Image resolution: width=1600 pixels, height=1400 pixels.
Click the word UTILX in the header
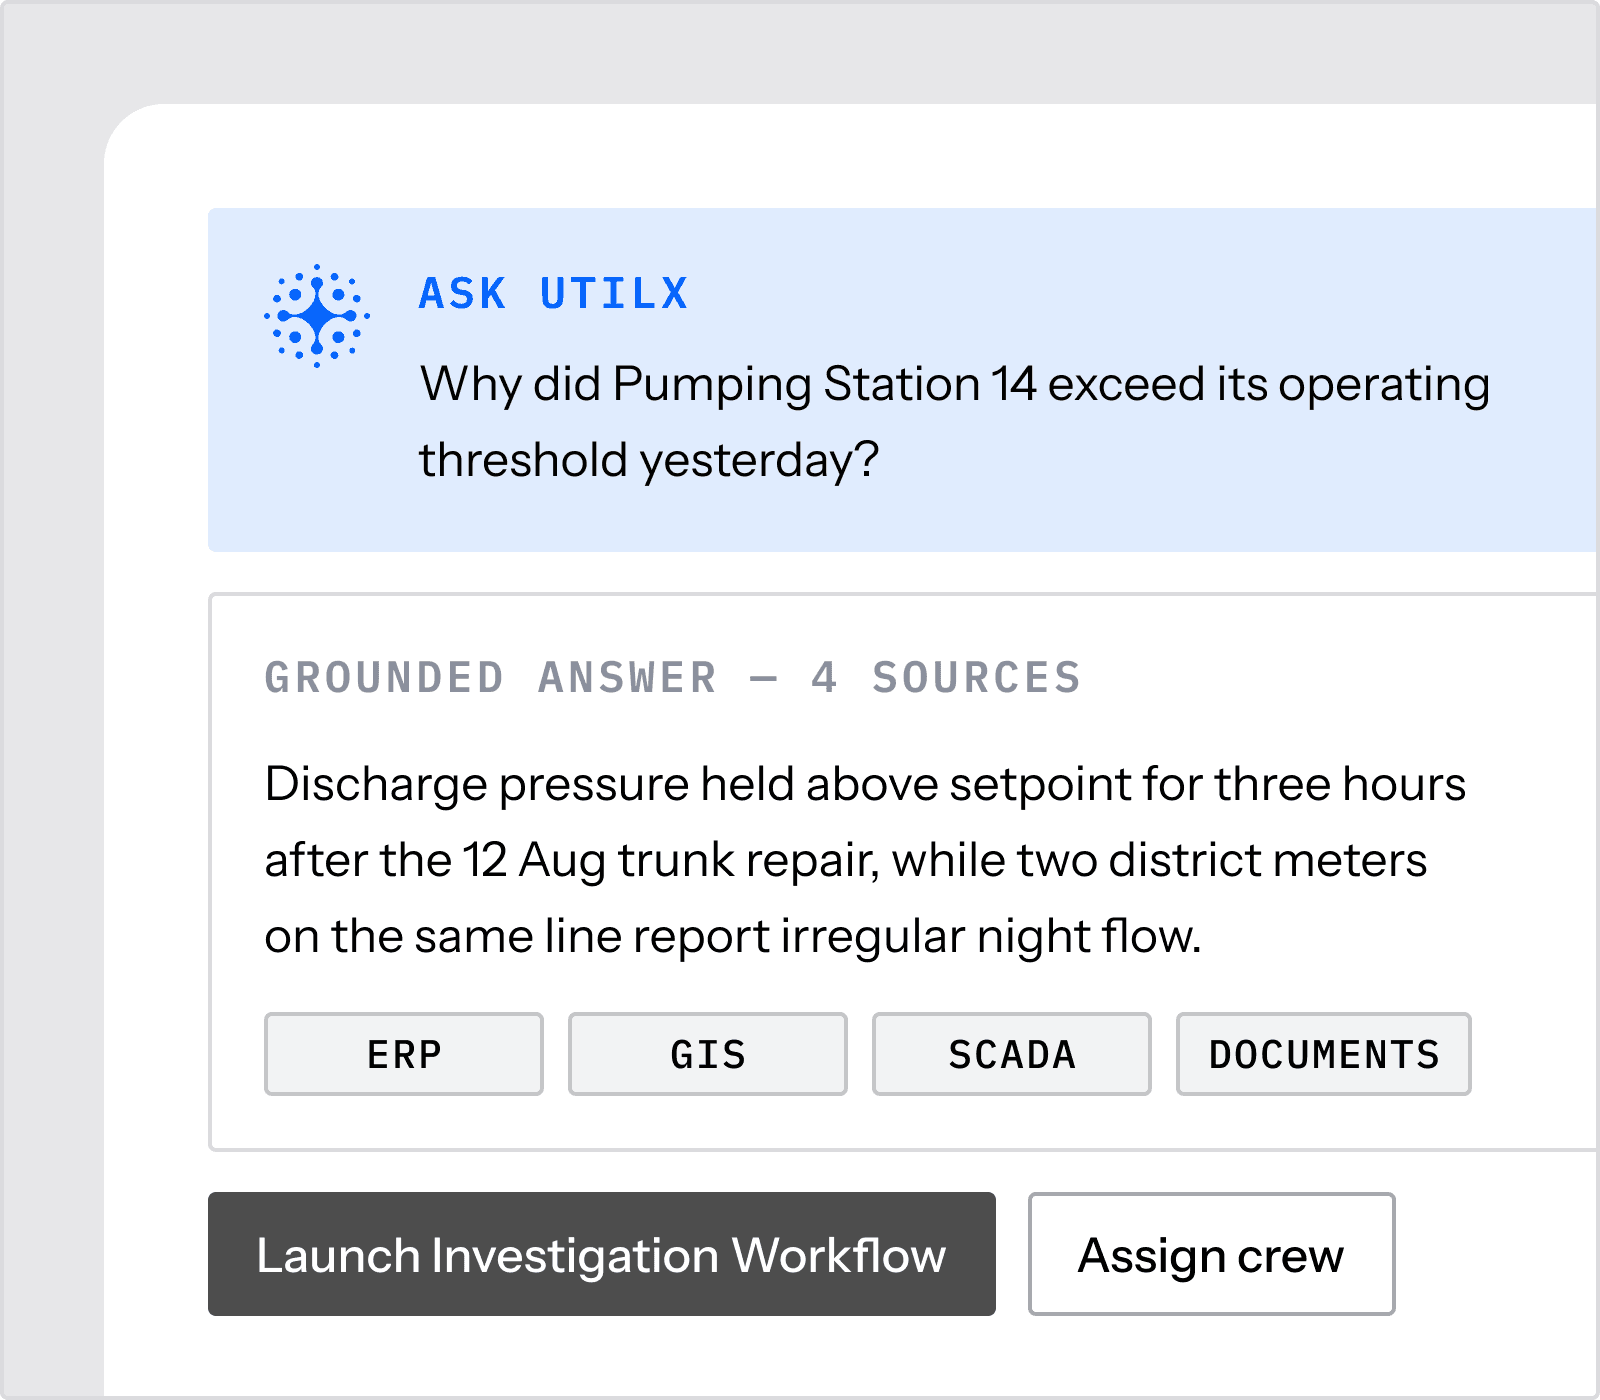(614, 294)
